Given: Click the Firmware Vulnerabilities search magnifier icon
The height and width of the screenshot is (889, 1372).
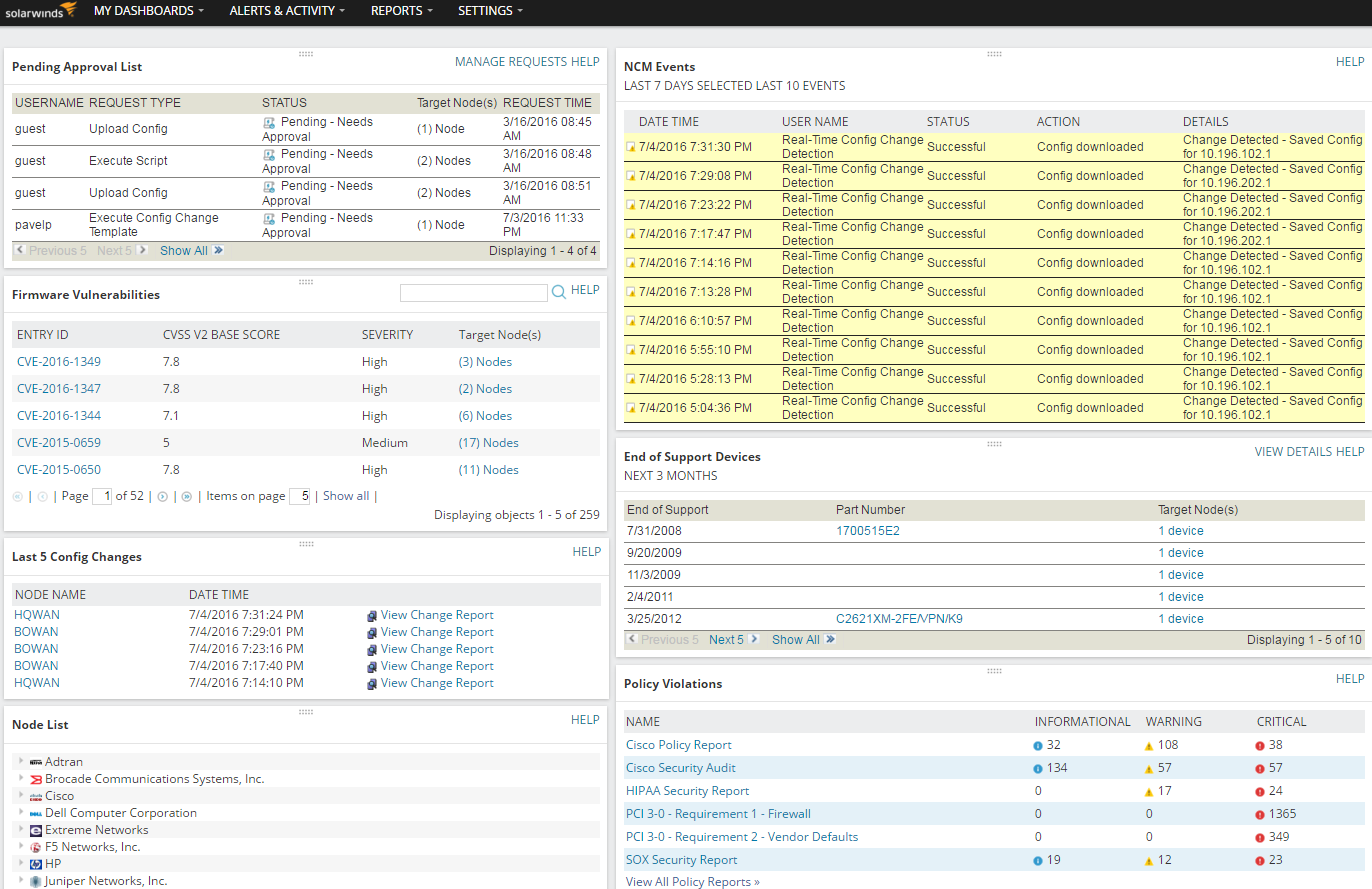Looking at the screenshot, I should [x=559, y=292].
